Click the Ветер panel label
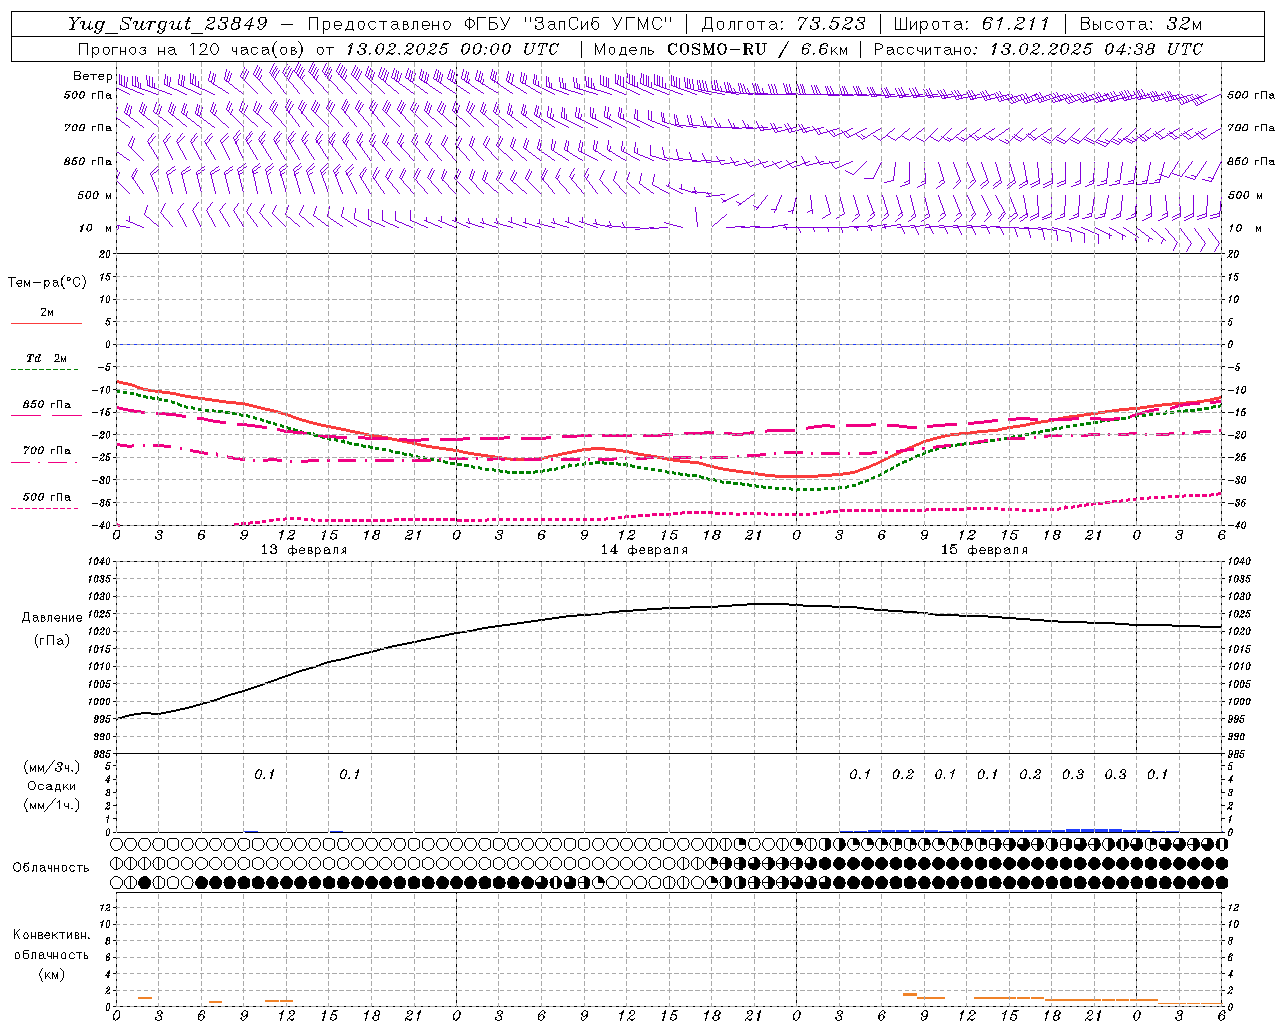The image size is (1280, 1024). 92,76
